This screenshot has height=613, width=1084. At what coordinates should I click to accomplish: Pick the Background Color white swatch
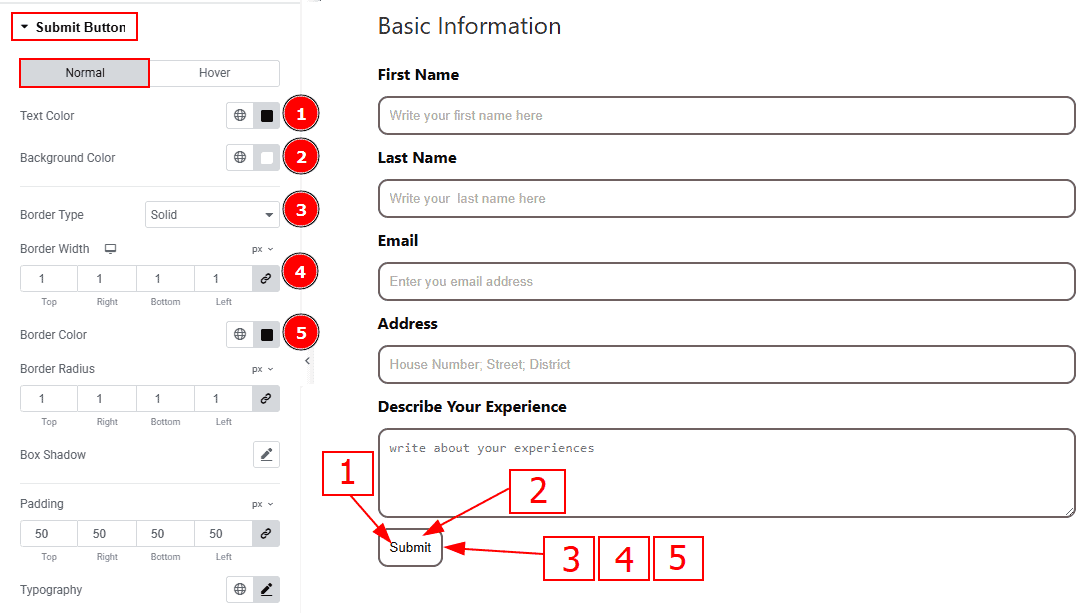click(267, 158)
